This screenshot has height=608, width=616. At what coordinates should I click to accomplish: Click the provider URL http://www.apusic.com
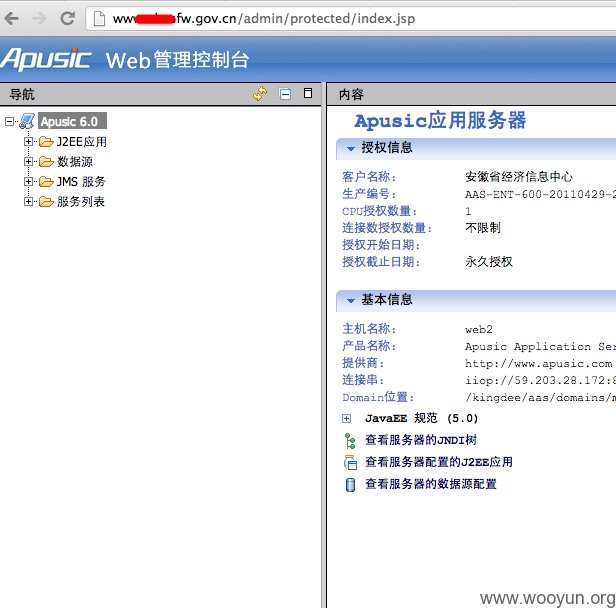coord(539,363)
